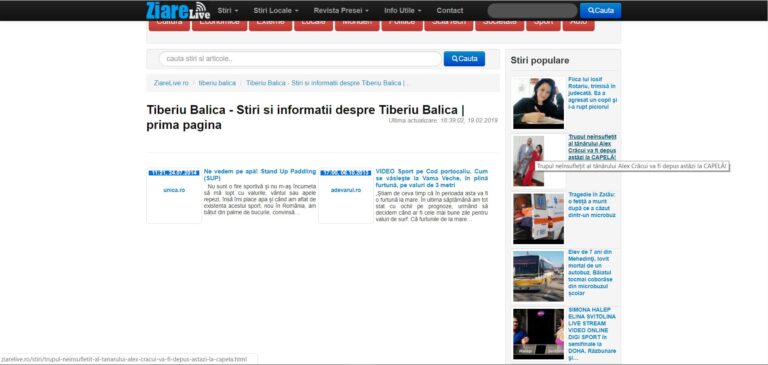Open bus thumbnail for 'Elev de 7 ani' story
The image size is (768, 365).
[538, 276]
